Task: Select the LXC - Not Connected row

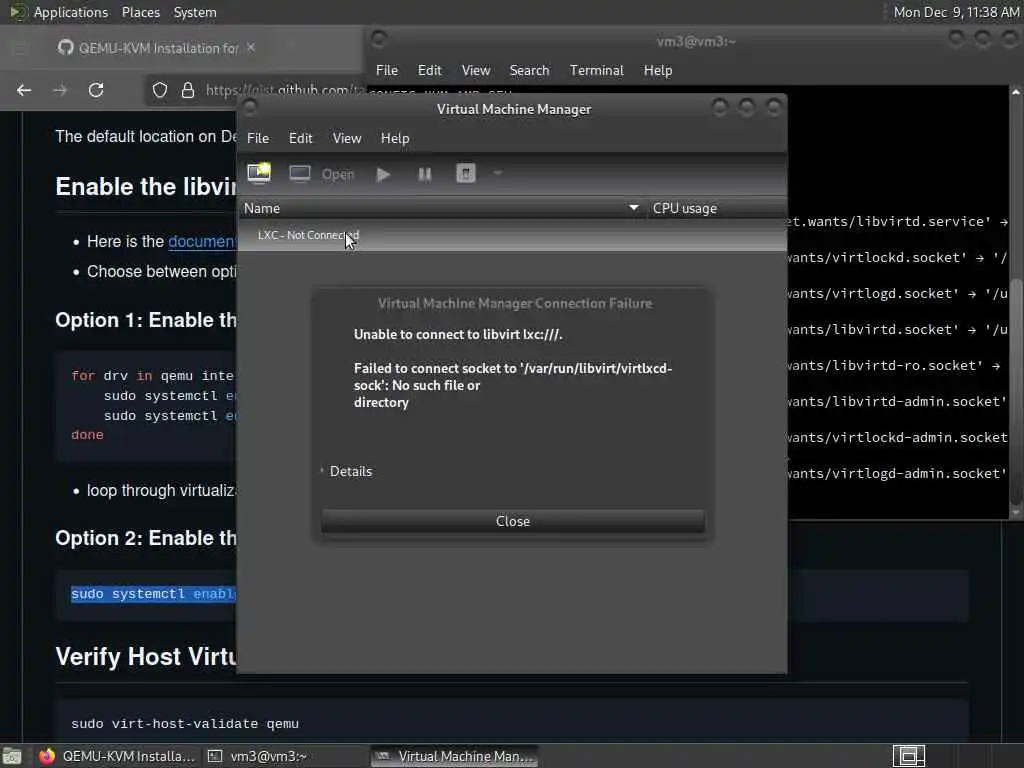Action: [512, 235]
